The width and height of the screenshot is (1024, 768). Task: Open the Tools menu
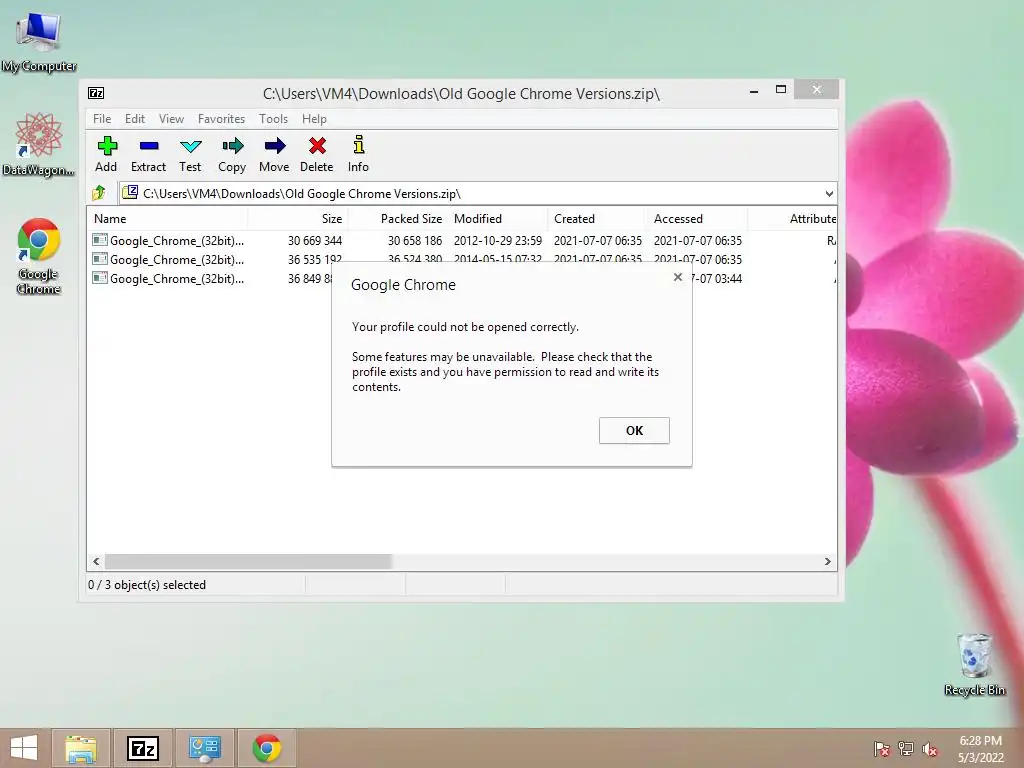pos(273,119)
